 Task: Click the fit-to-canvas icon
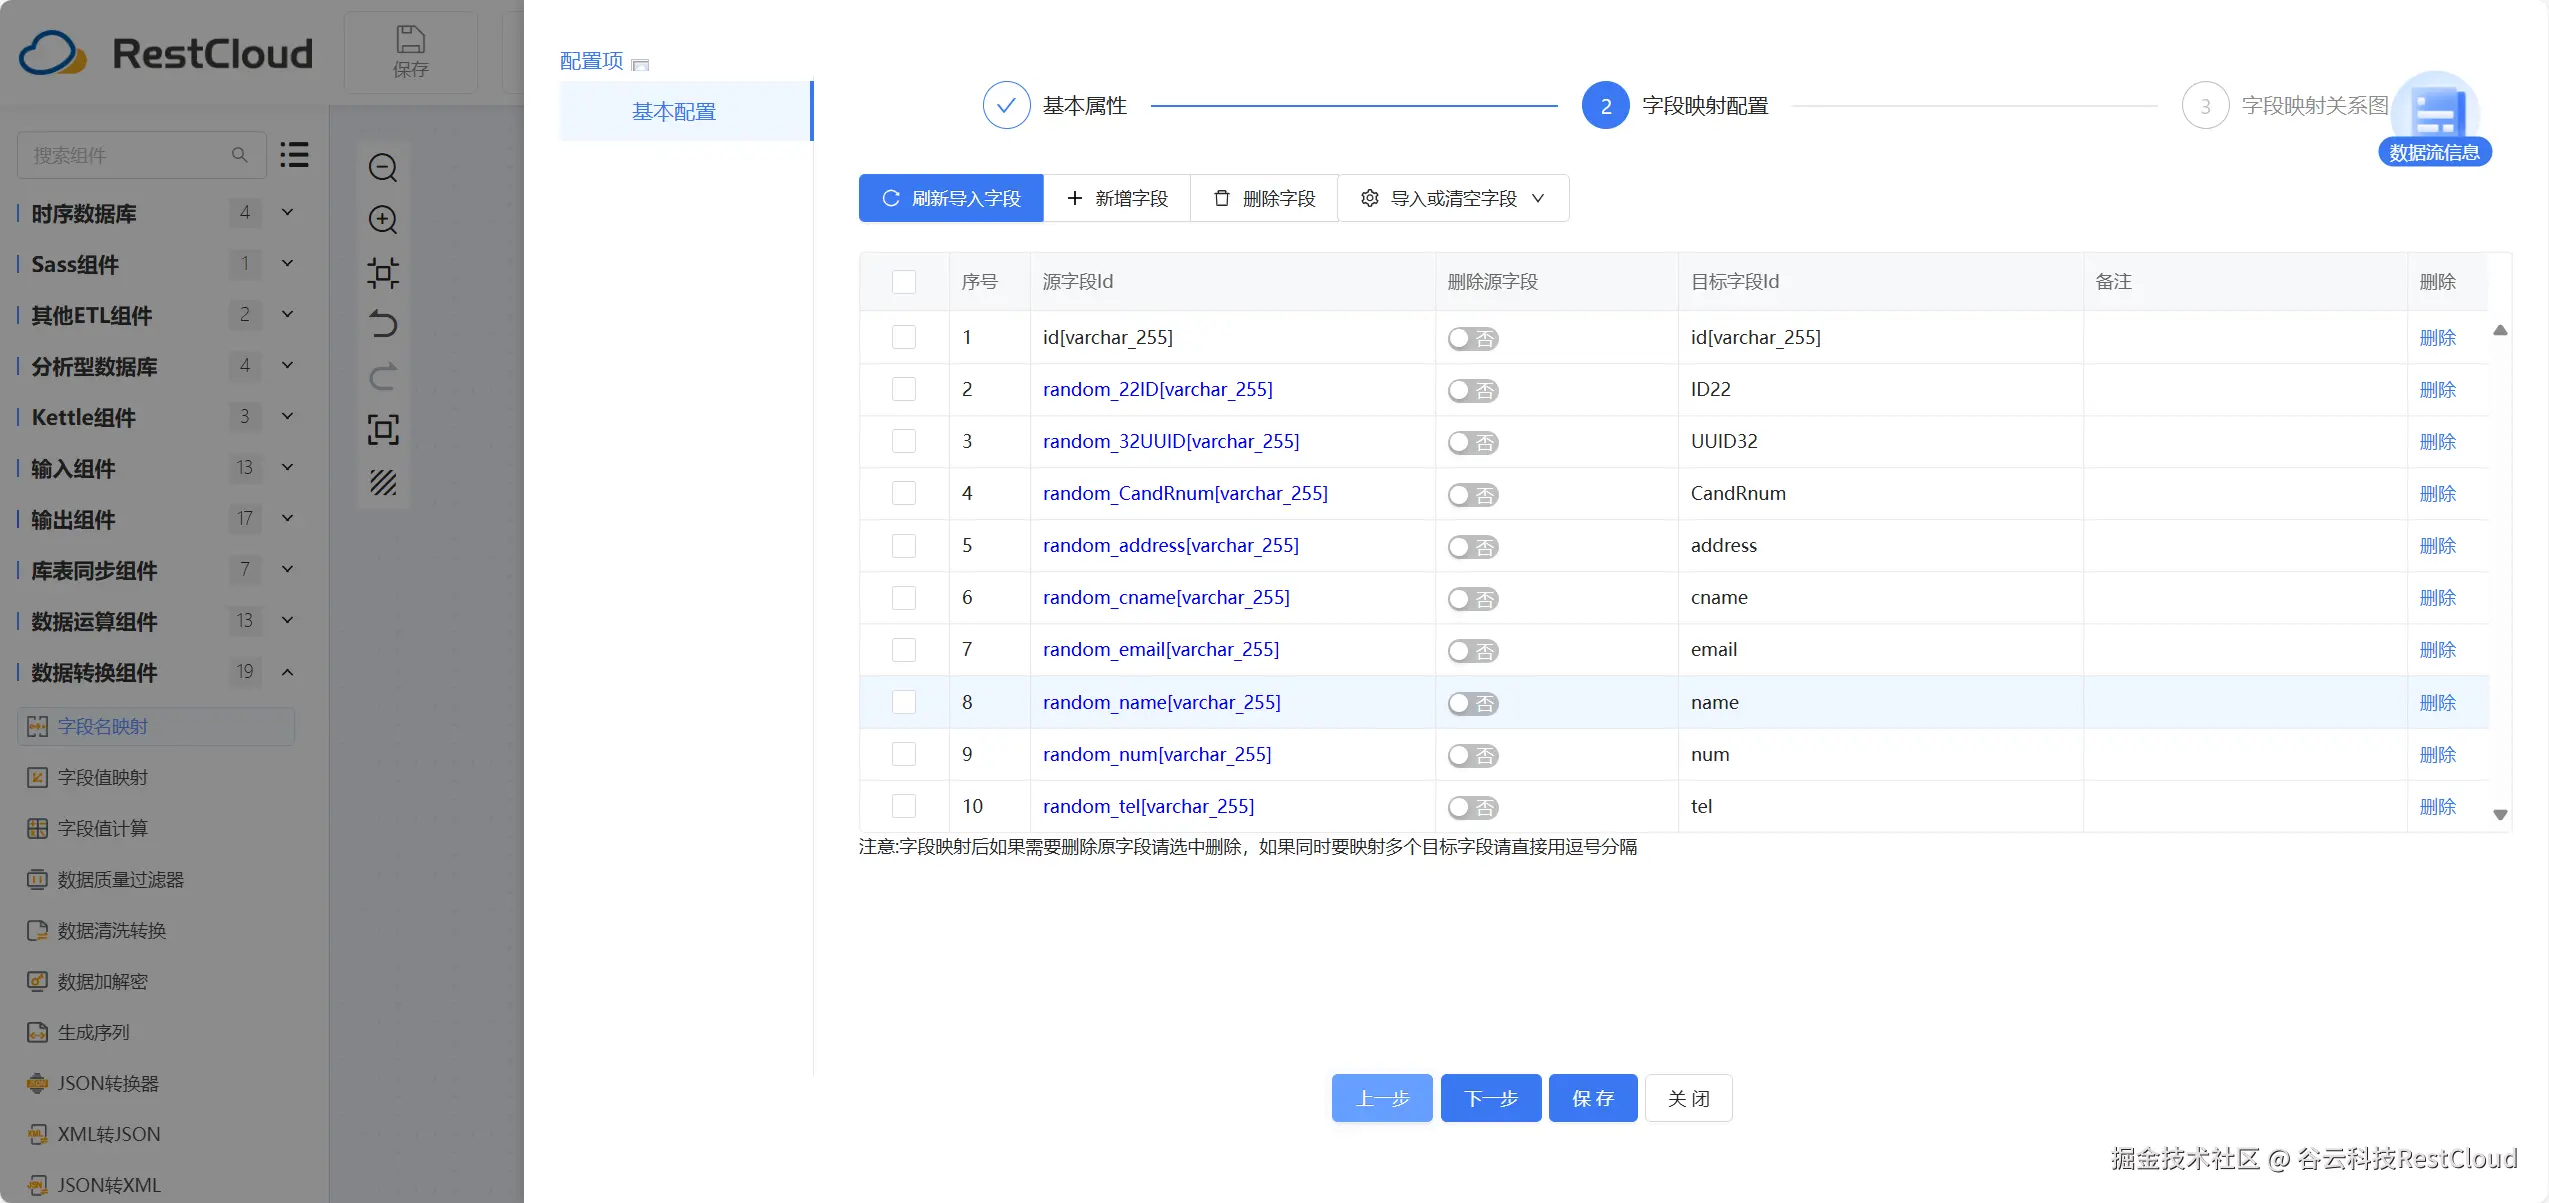coord(383,272)
